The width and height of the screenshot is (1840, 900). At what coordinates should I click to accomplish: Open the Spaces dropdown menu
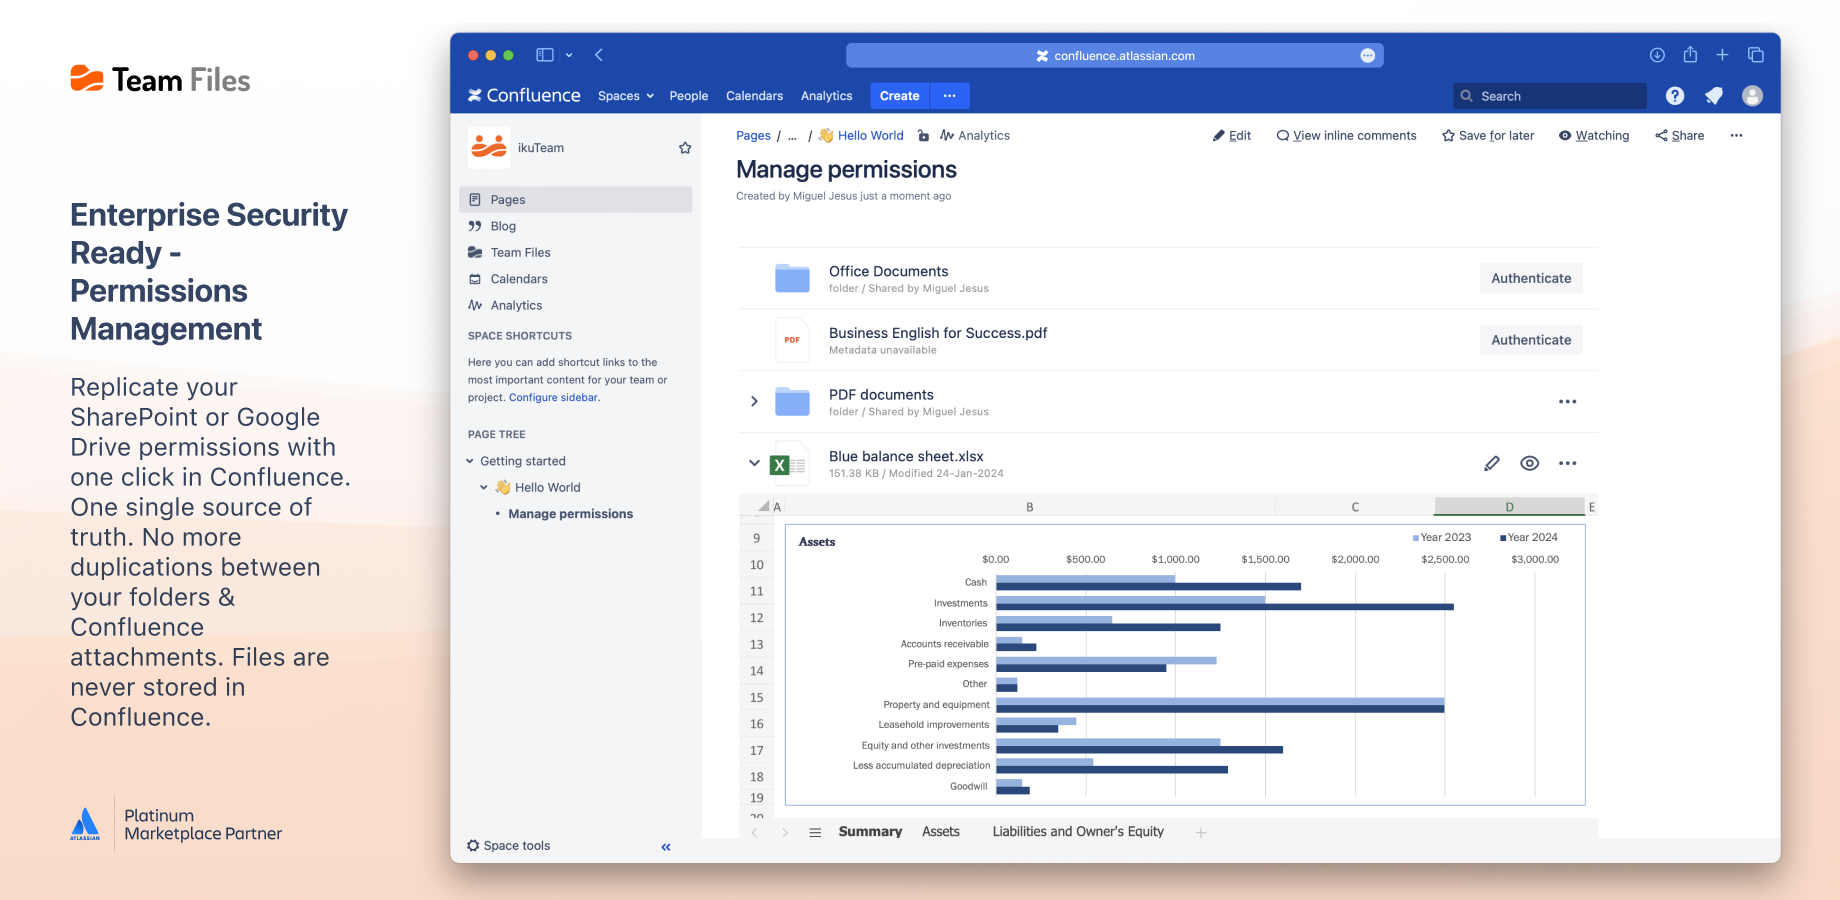point(625,96)
